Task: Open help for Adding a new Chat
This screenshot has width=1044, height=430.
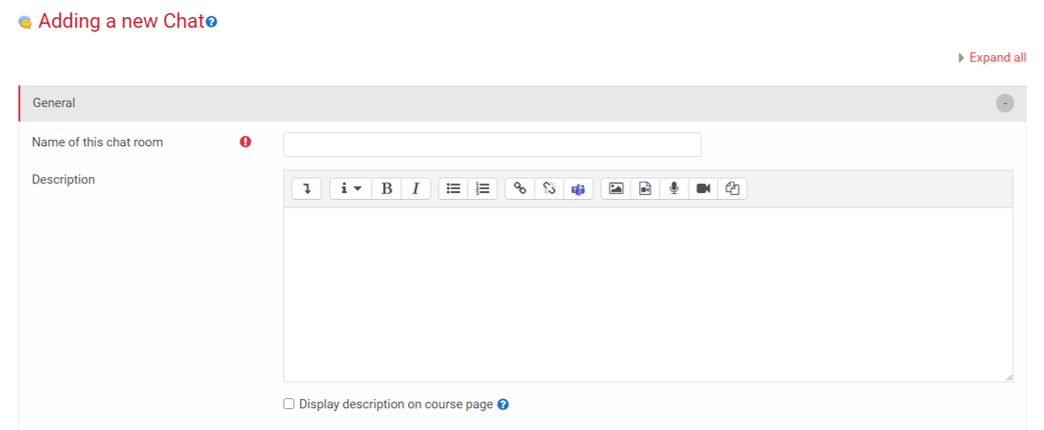Action: (212, 22)
